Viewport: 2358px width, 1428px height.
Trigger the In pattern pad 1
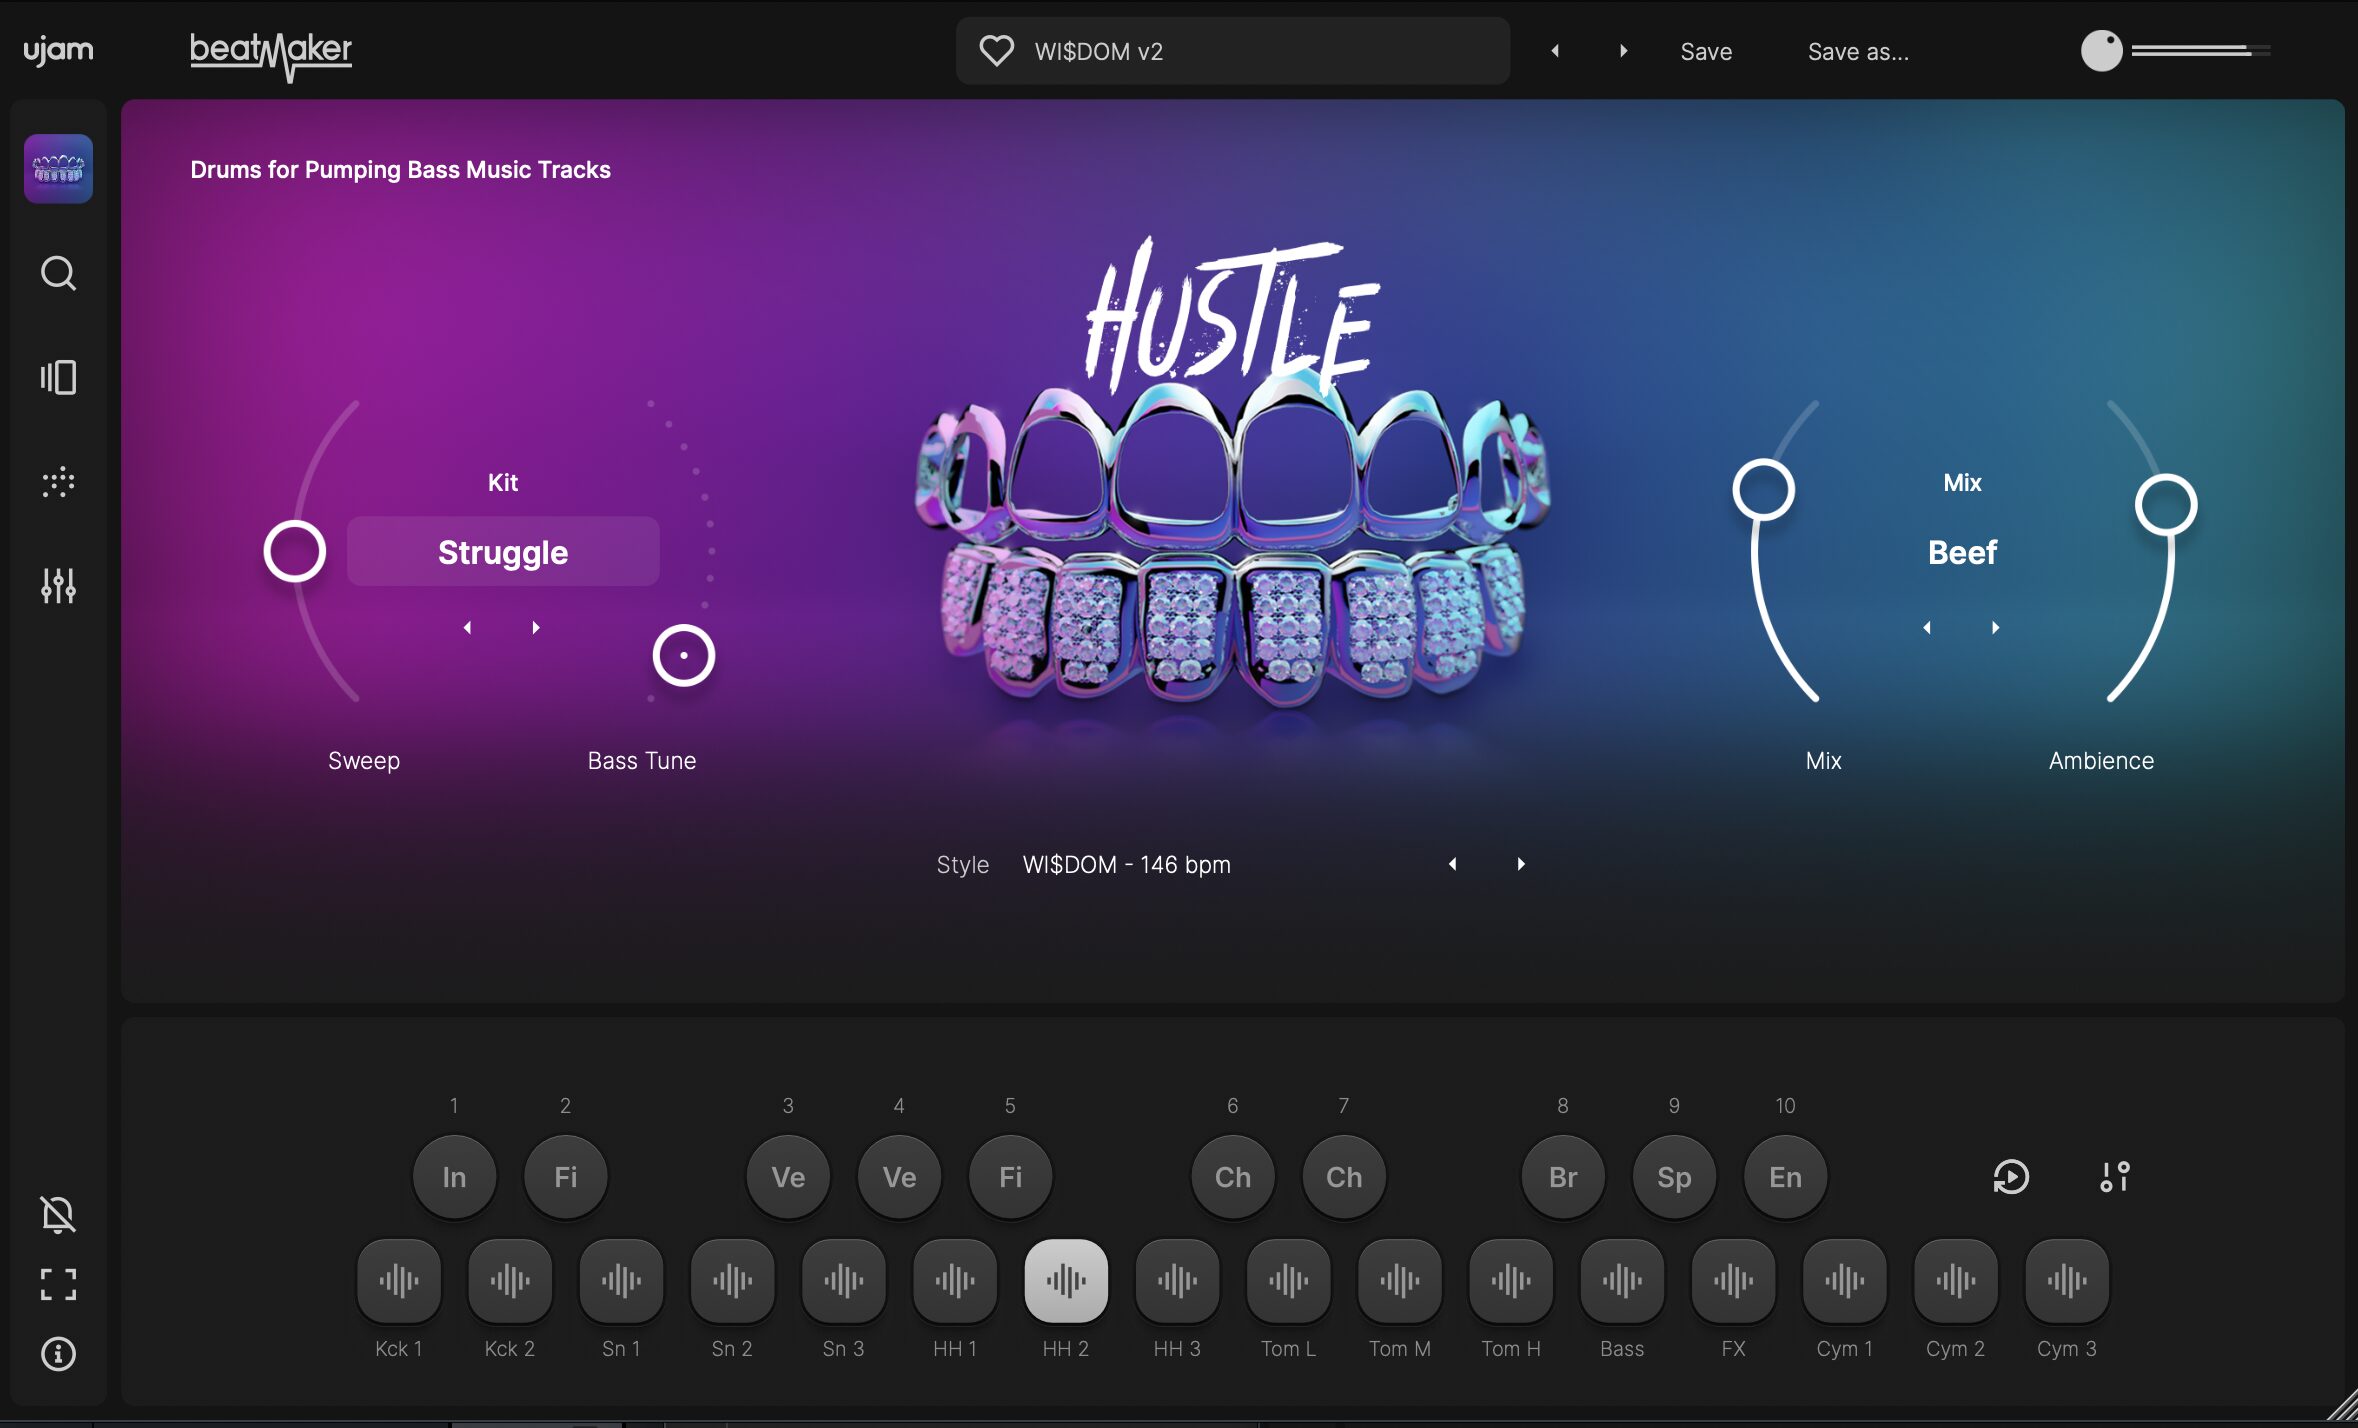pyautogui.click(x=454, y=1177)
